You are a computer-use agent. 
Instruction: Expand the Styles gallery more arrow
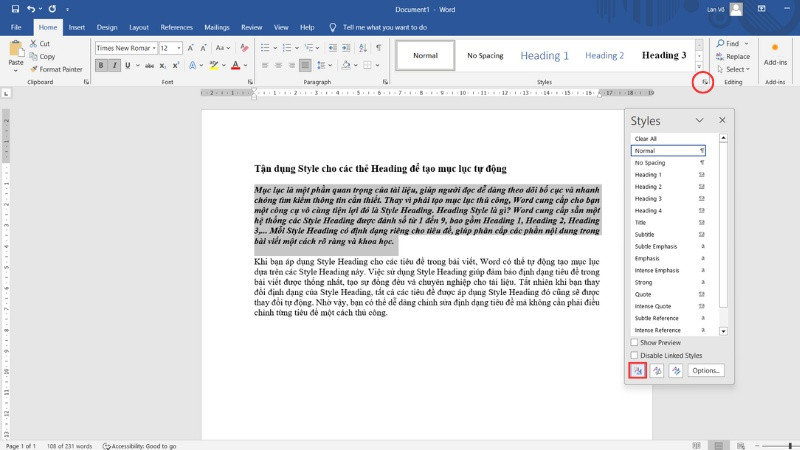click(699, 68)
